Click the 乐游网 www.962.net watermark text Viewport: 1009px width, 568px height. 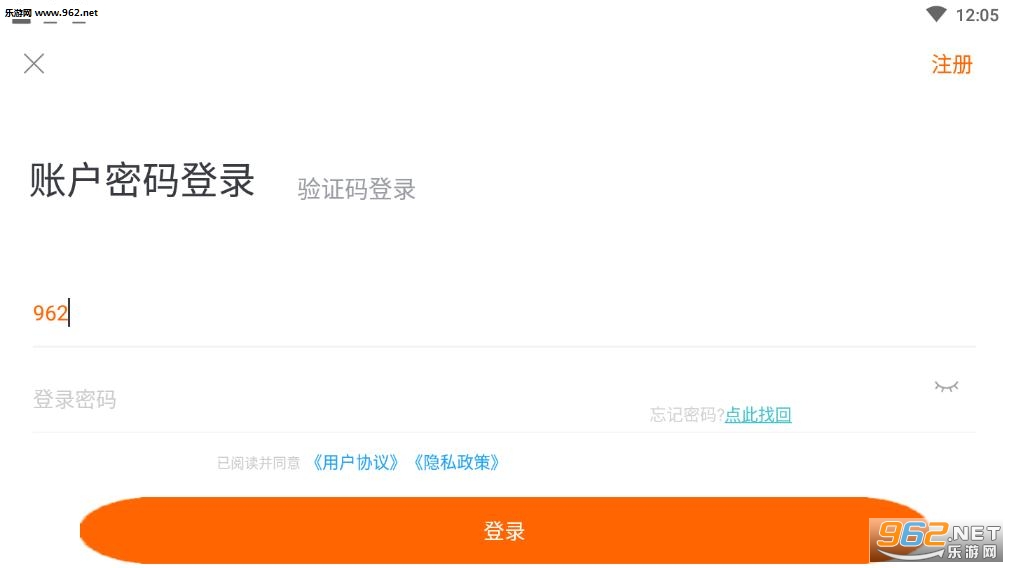pyautogui.click(x=51, y=12)
